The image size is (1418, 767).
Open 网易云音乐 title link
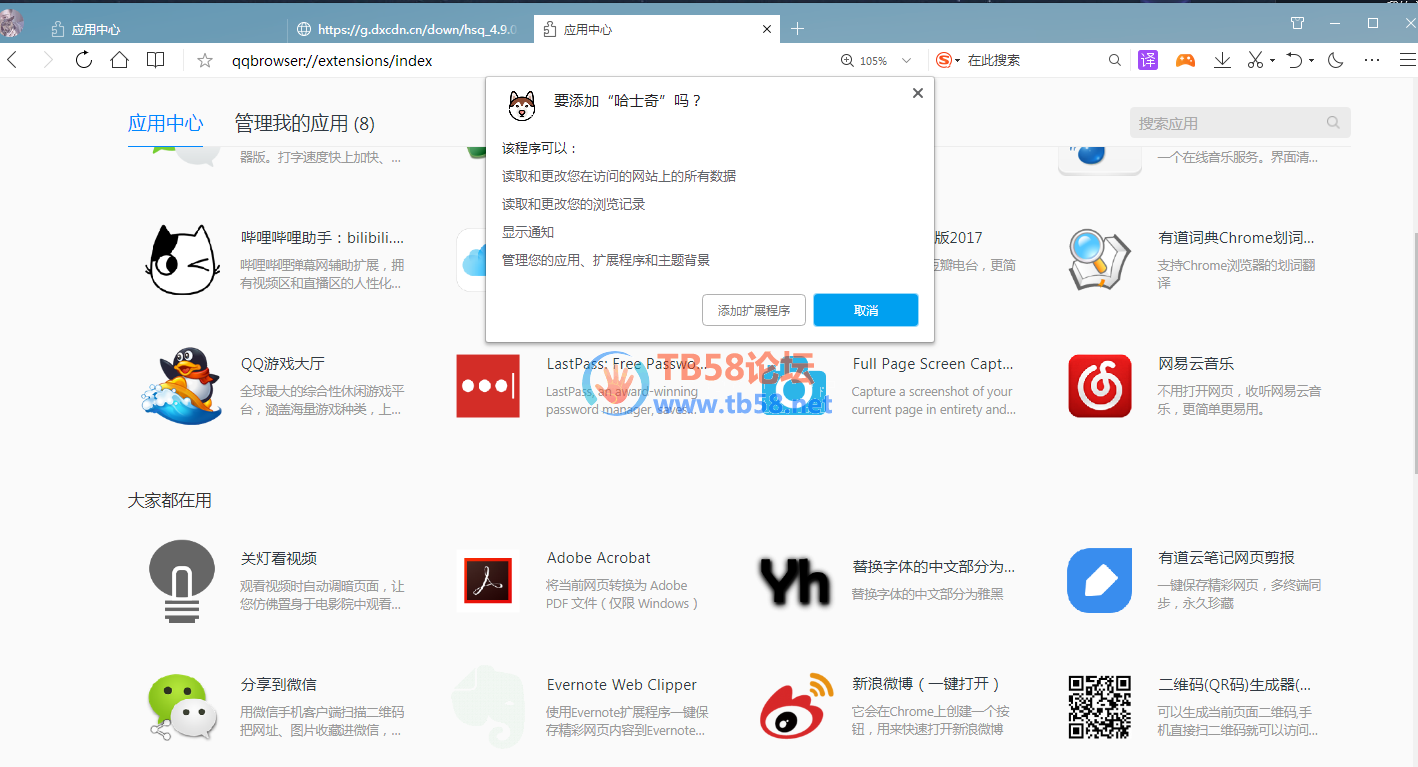(1196, 364)
